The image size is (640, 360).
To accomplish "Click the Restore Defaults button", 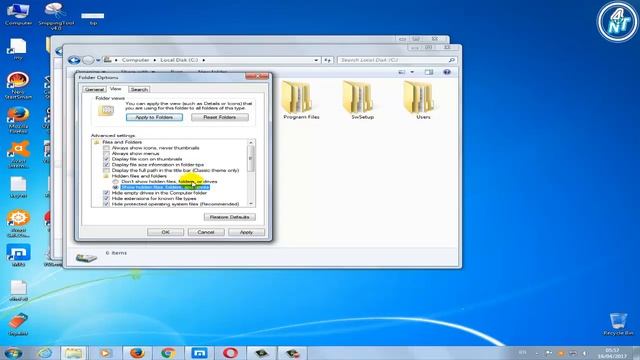I will (x=230, y=217).
